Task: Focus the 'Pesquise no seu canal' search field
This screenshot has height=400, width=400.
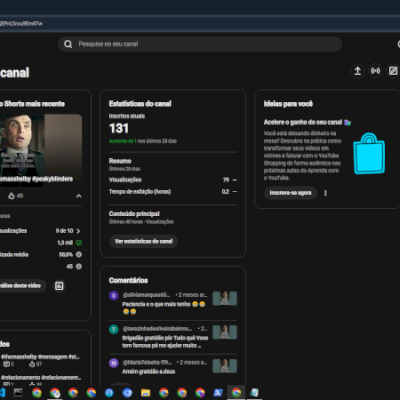Action: click(200, 44)
